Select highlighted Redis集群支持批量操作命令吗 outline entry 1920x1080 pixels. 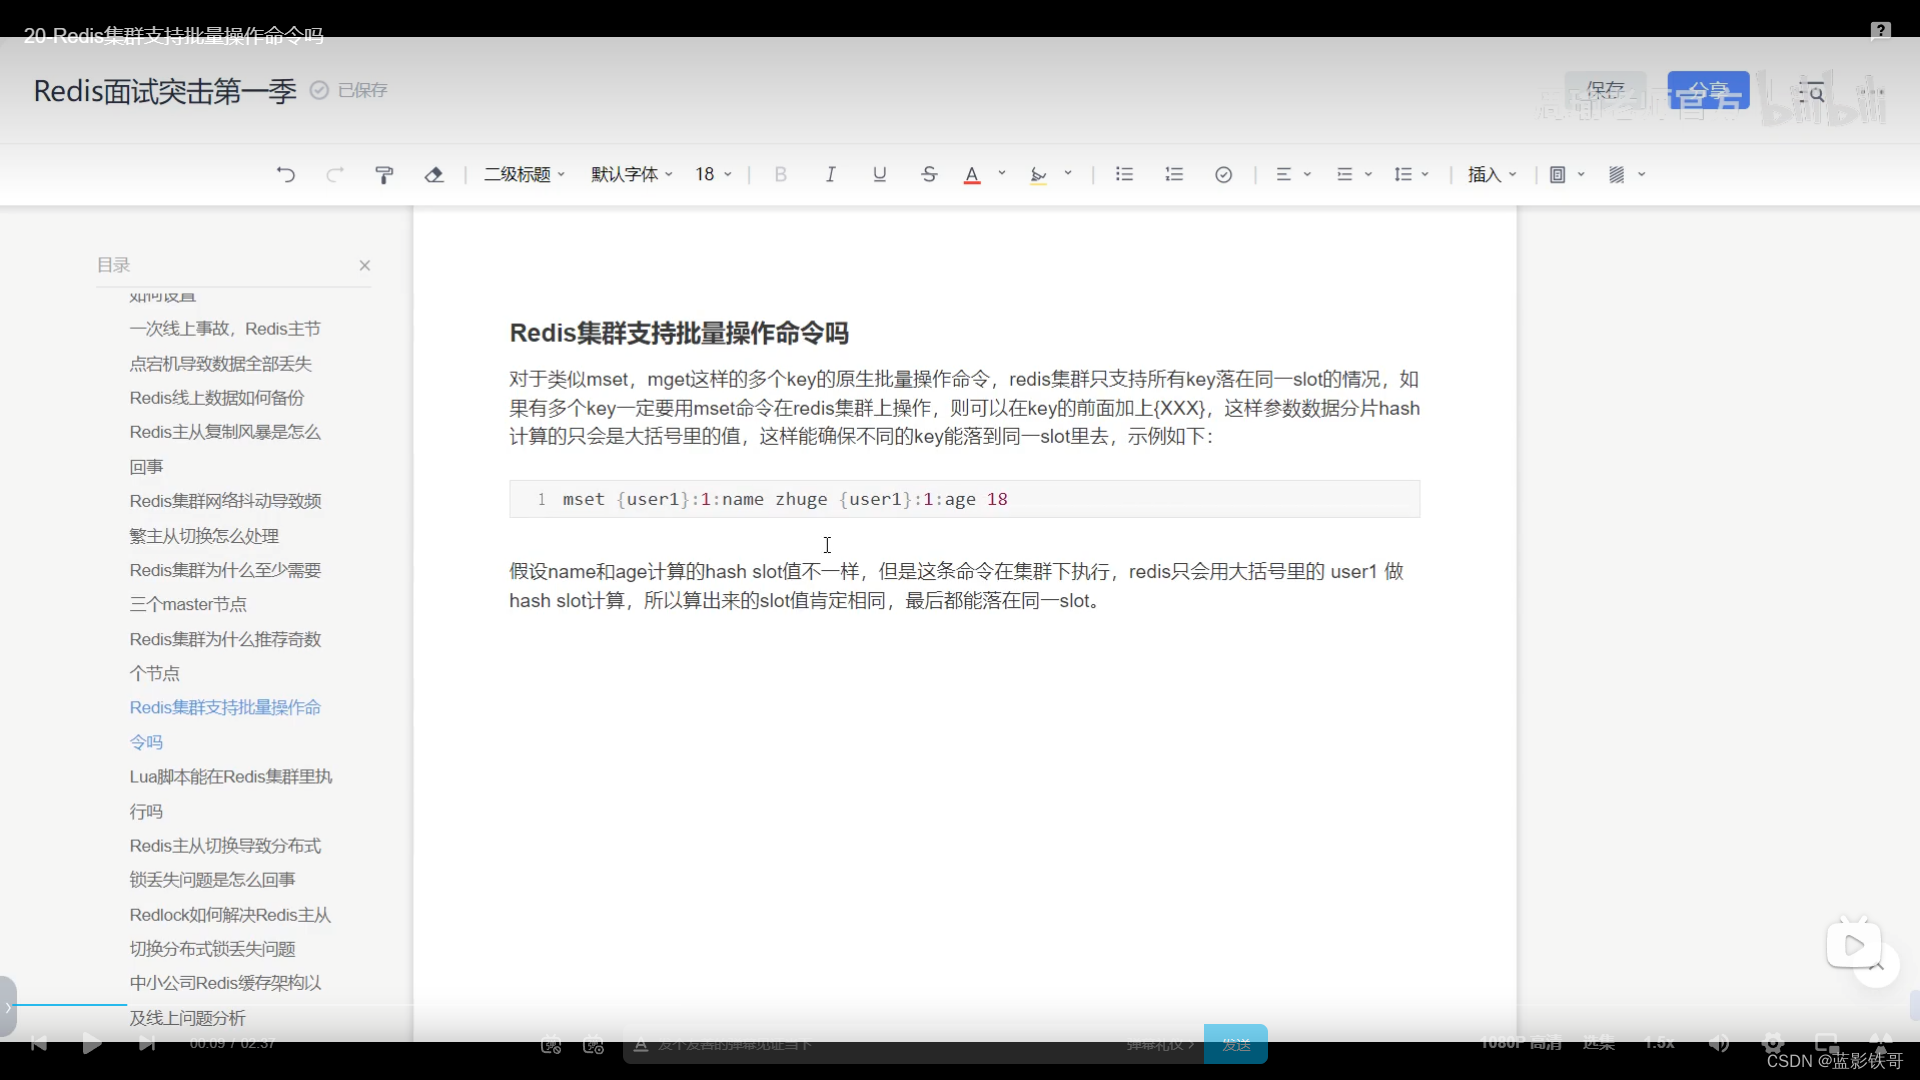[x=225, y=725]
